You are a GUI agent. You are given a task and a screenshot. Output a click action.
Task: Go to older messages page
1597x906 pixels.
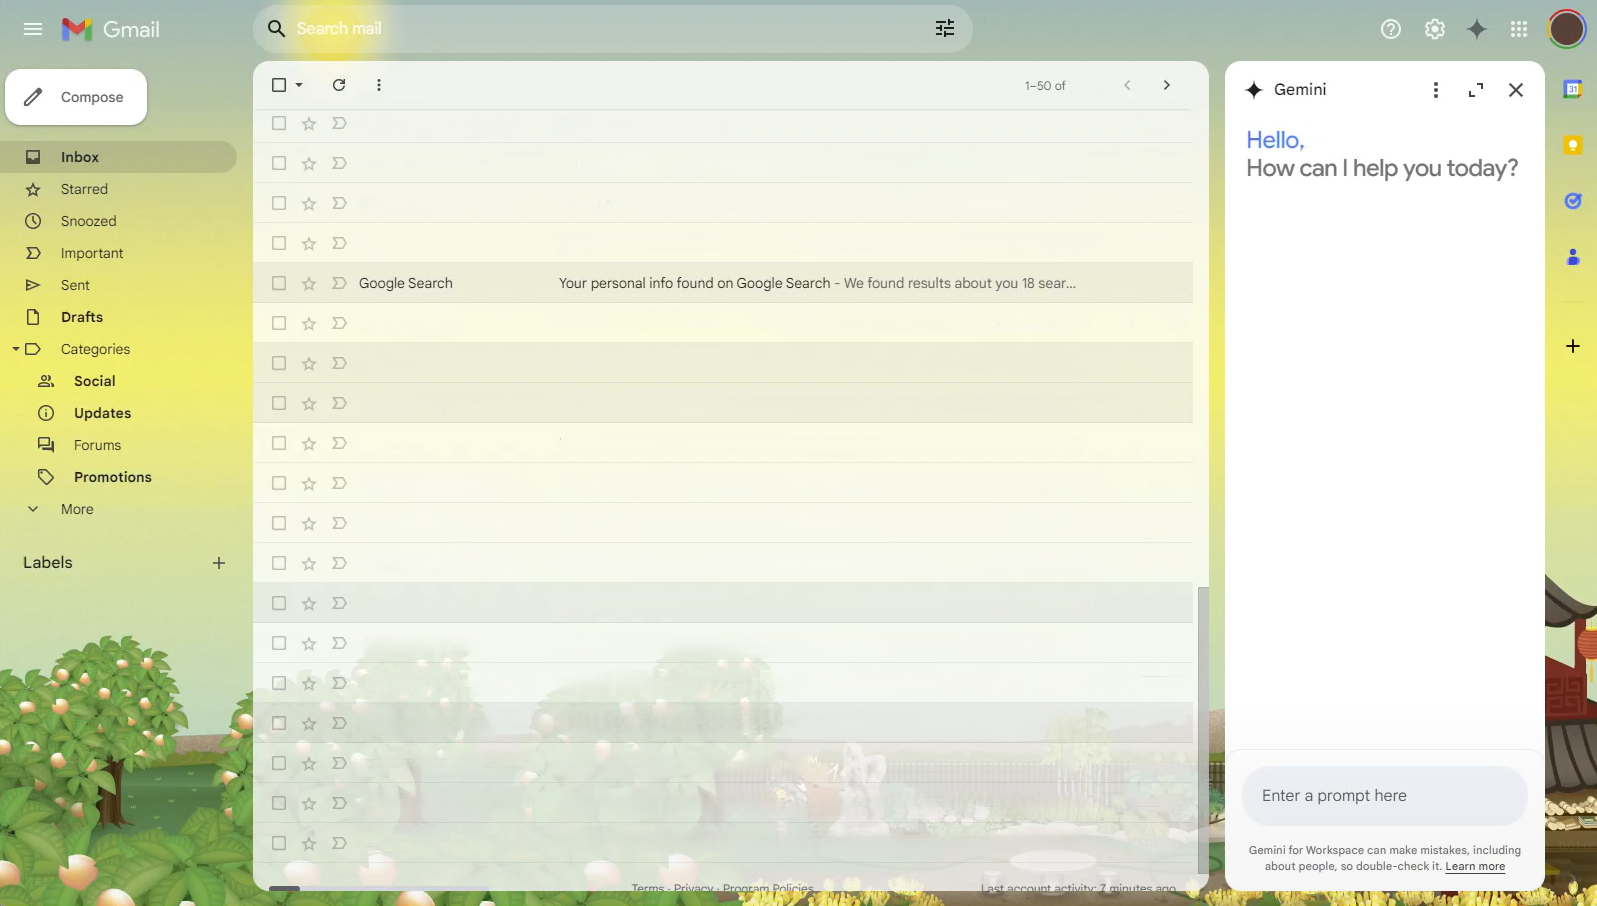[x=1166, y=85]
